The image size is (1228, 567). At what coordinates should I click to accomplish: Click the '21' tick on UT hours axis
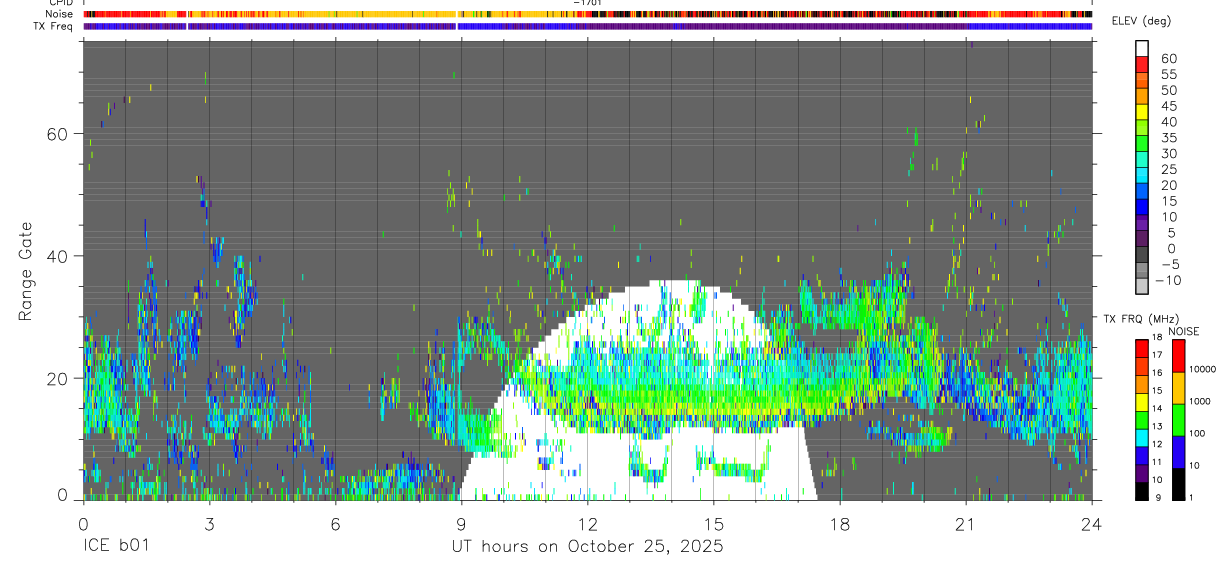pos(965,523)
